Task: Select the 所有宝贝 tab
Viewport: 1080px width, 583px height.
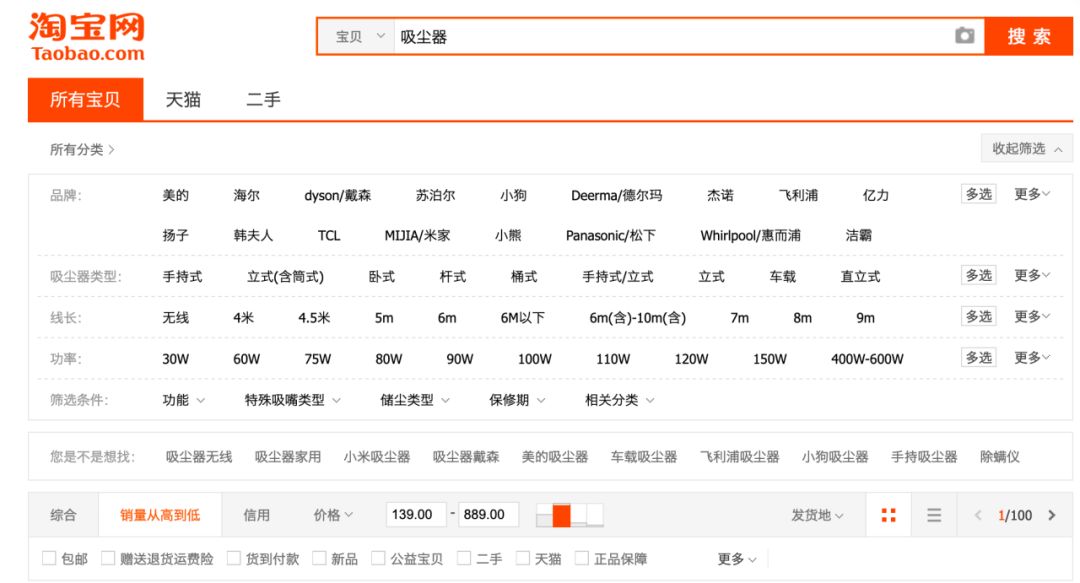Action: [85, 99]
